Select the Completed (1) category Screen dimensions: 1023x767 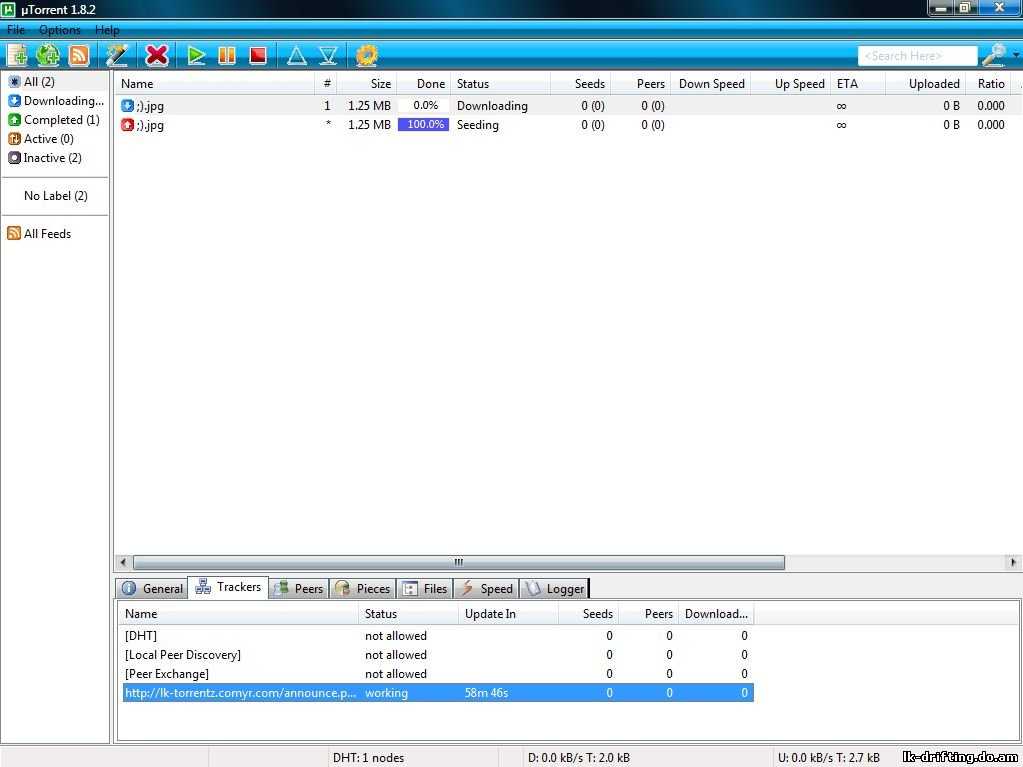coord(55,119)
